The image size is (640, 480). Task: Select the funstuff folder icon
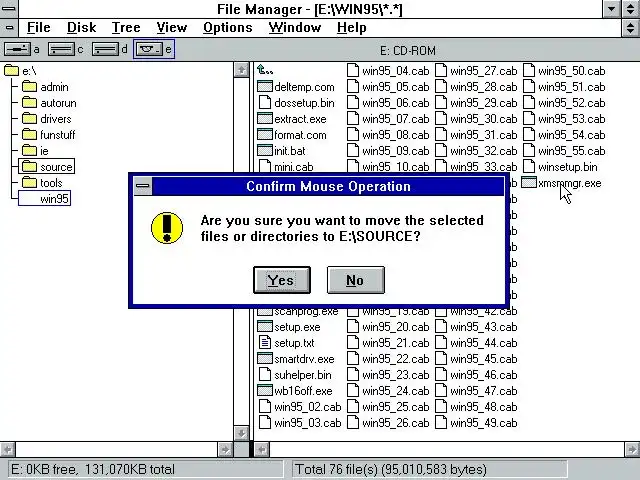click(29, 134)
